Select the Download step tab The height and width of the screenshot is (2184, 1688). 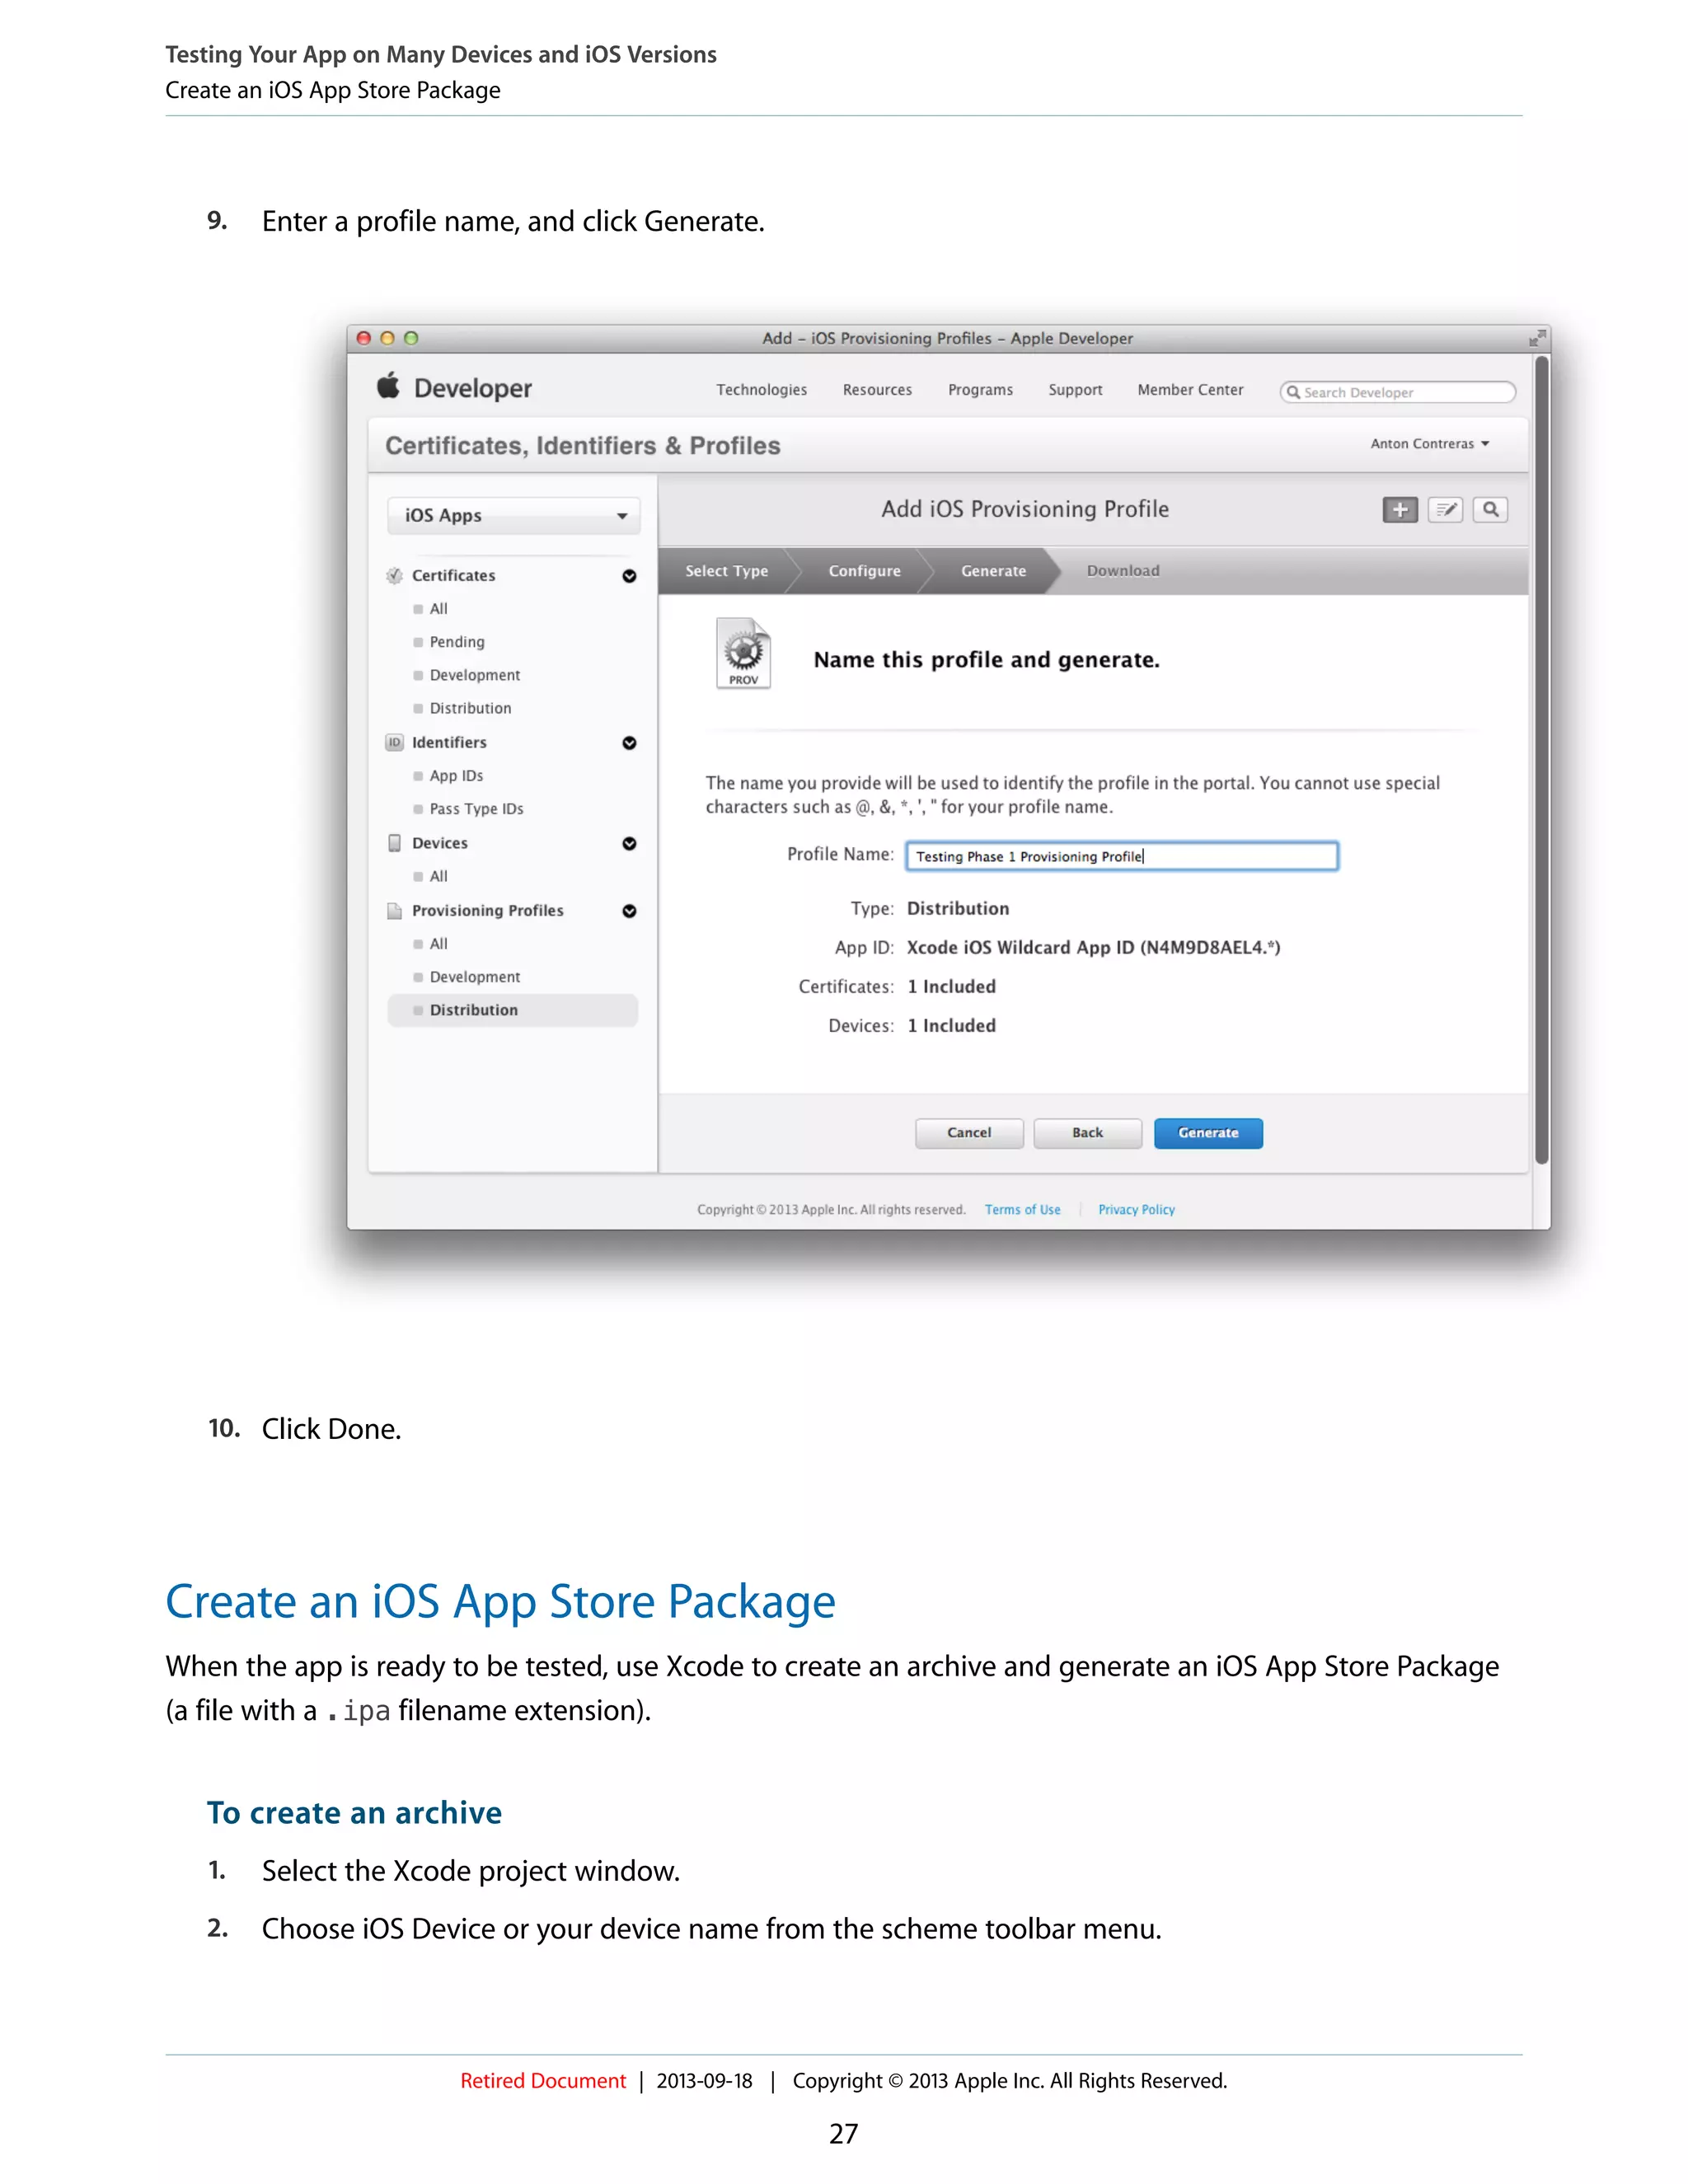pyautogui.click(x=1123, y=571)
